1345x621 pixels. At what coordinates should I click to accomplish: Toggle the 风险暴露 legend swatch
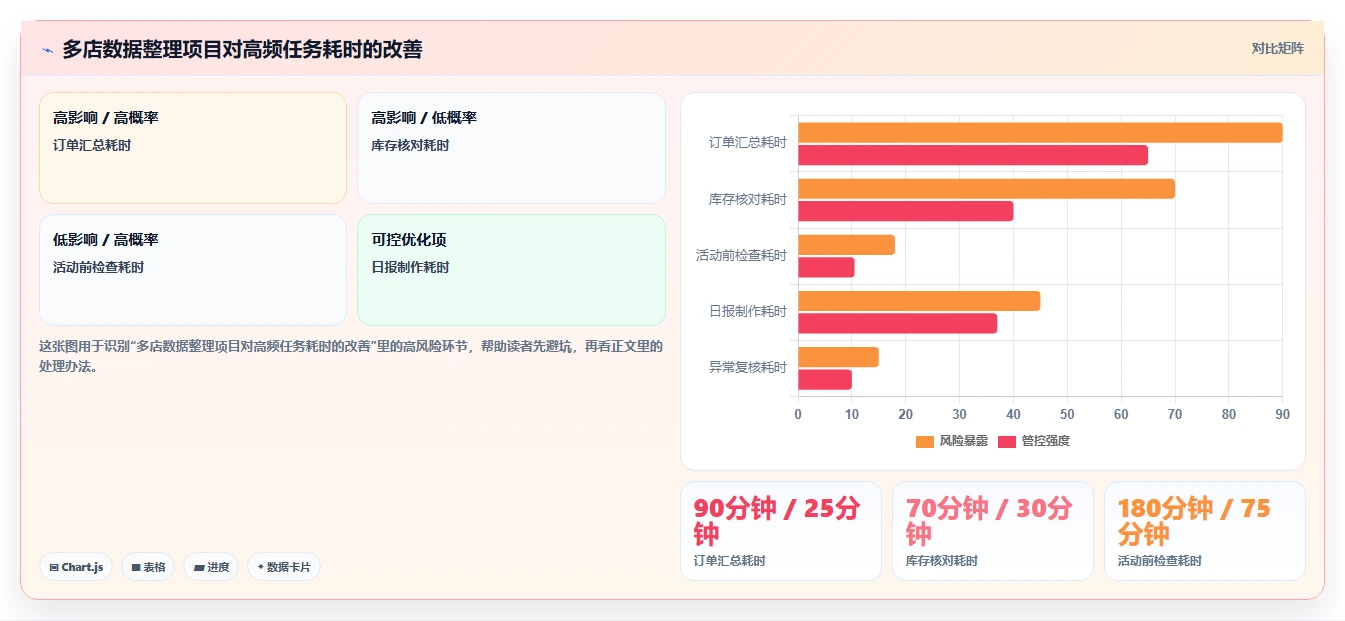click(925, 441)
